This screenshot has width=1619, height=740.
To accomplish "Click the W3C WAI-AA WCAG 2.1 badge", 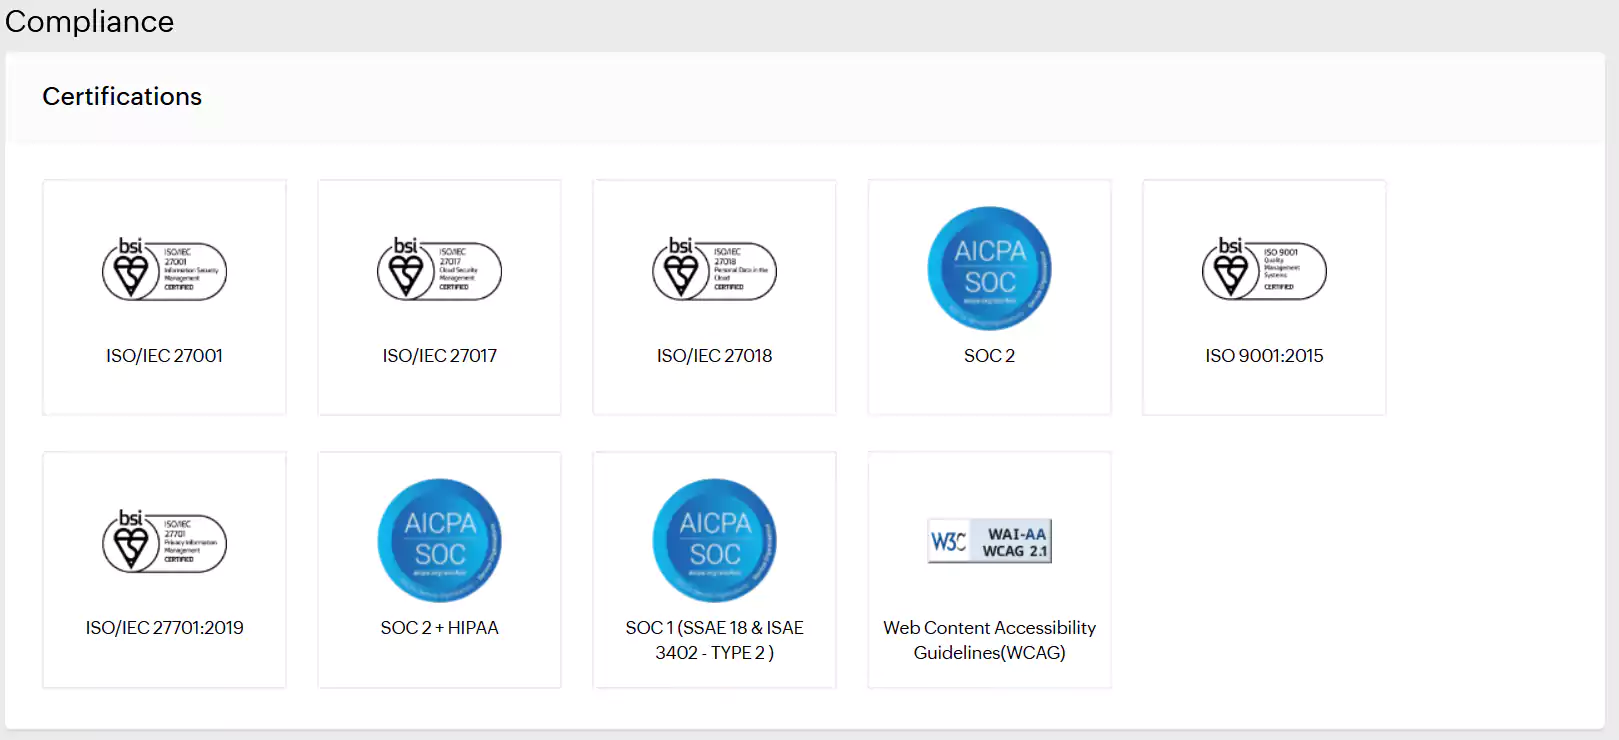I will (x=990, y=541).
